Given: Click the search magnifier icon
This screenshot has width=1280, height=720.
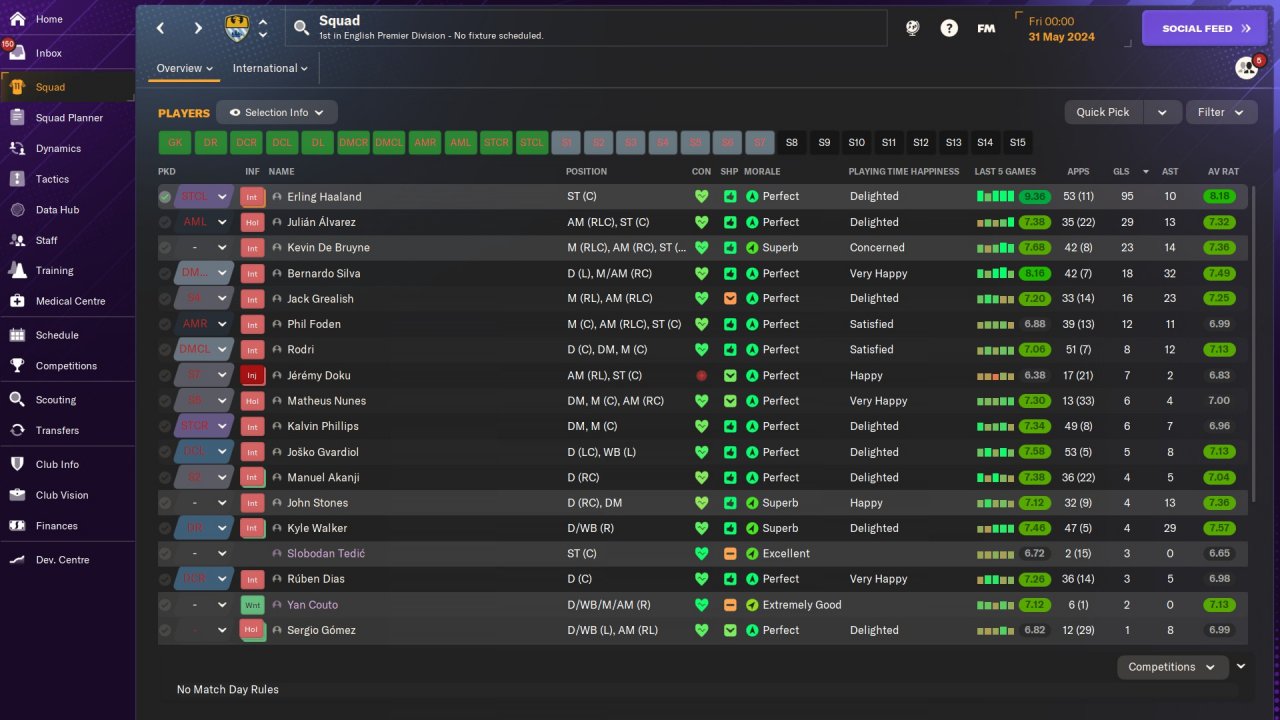Looking at the screenshot, I should [x=302, y=28].
